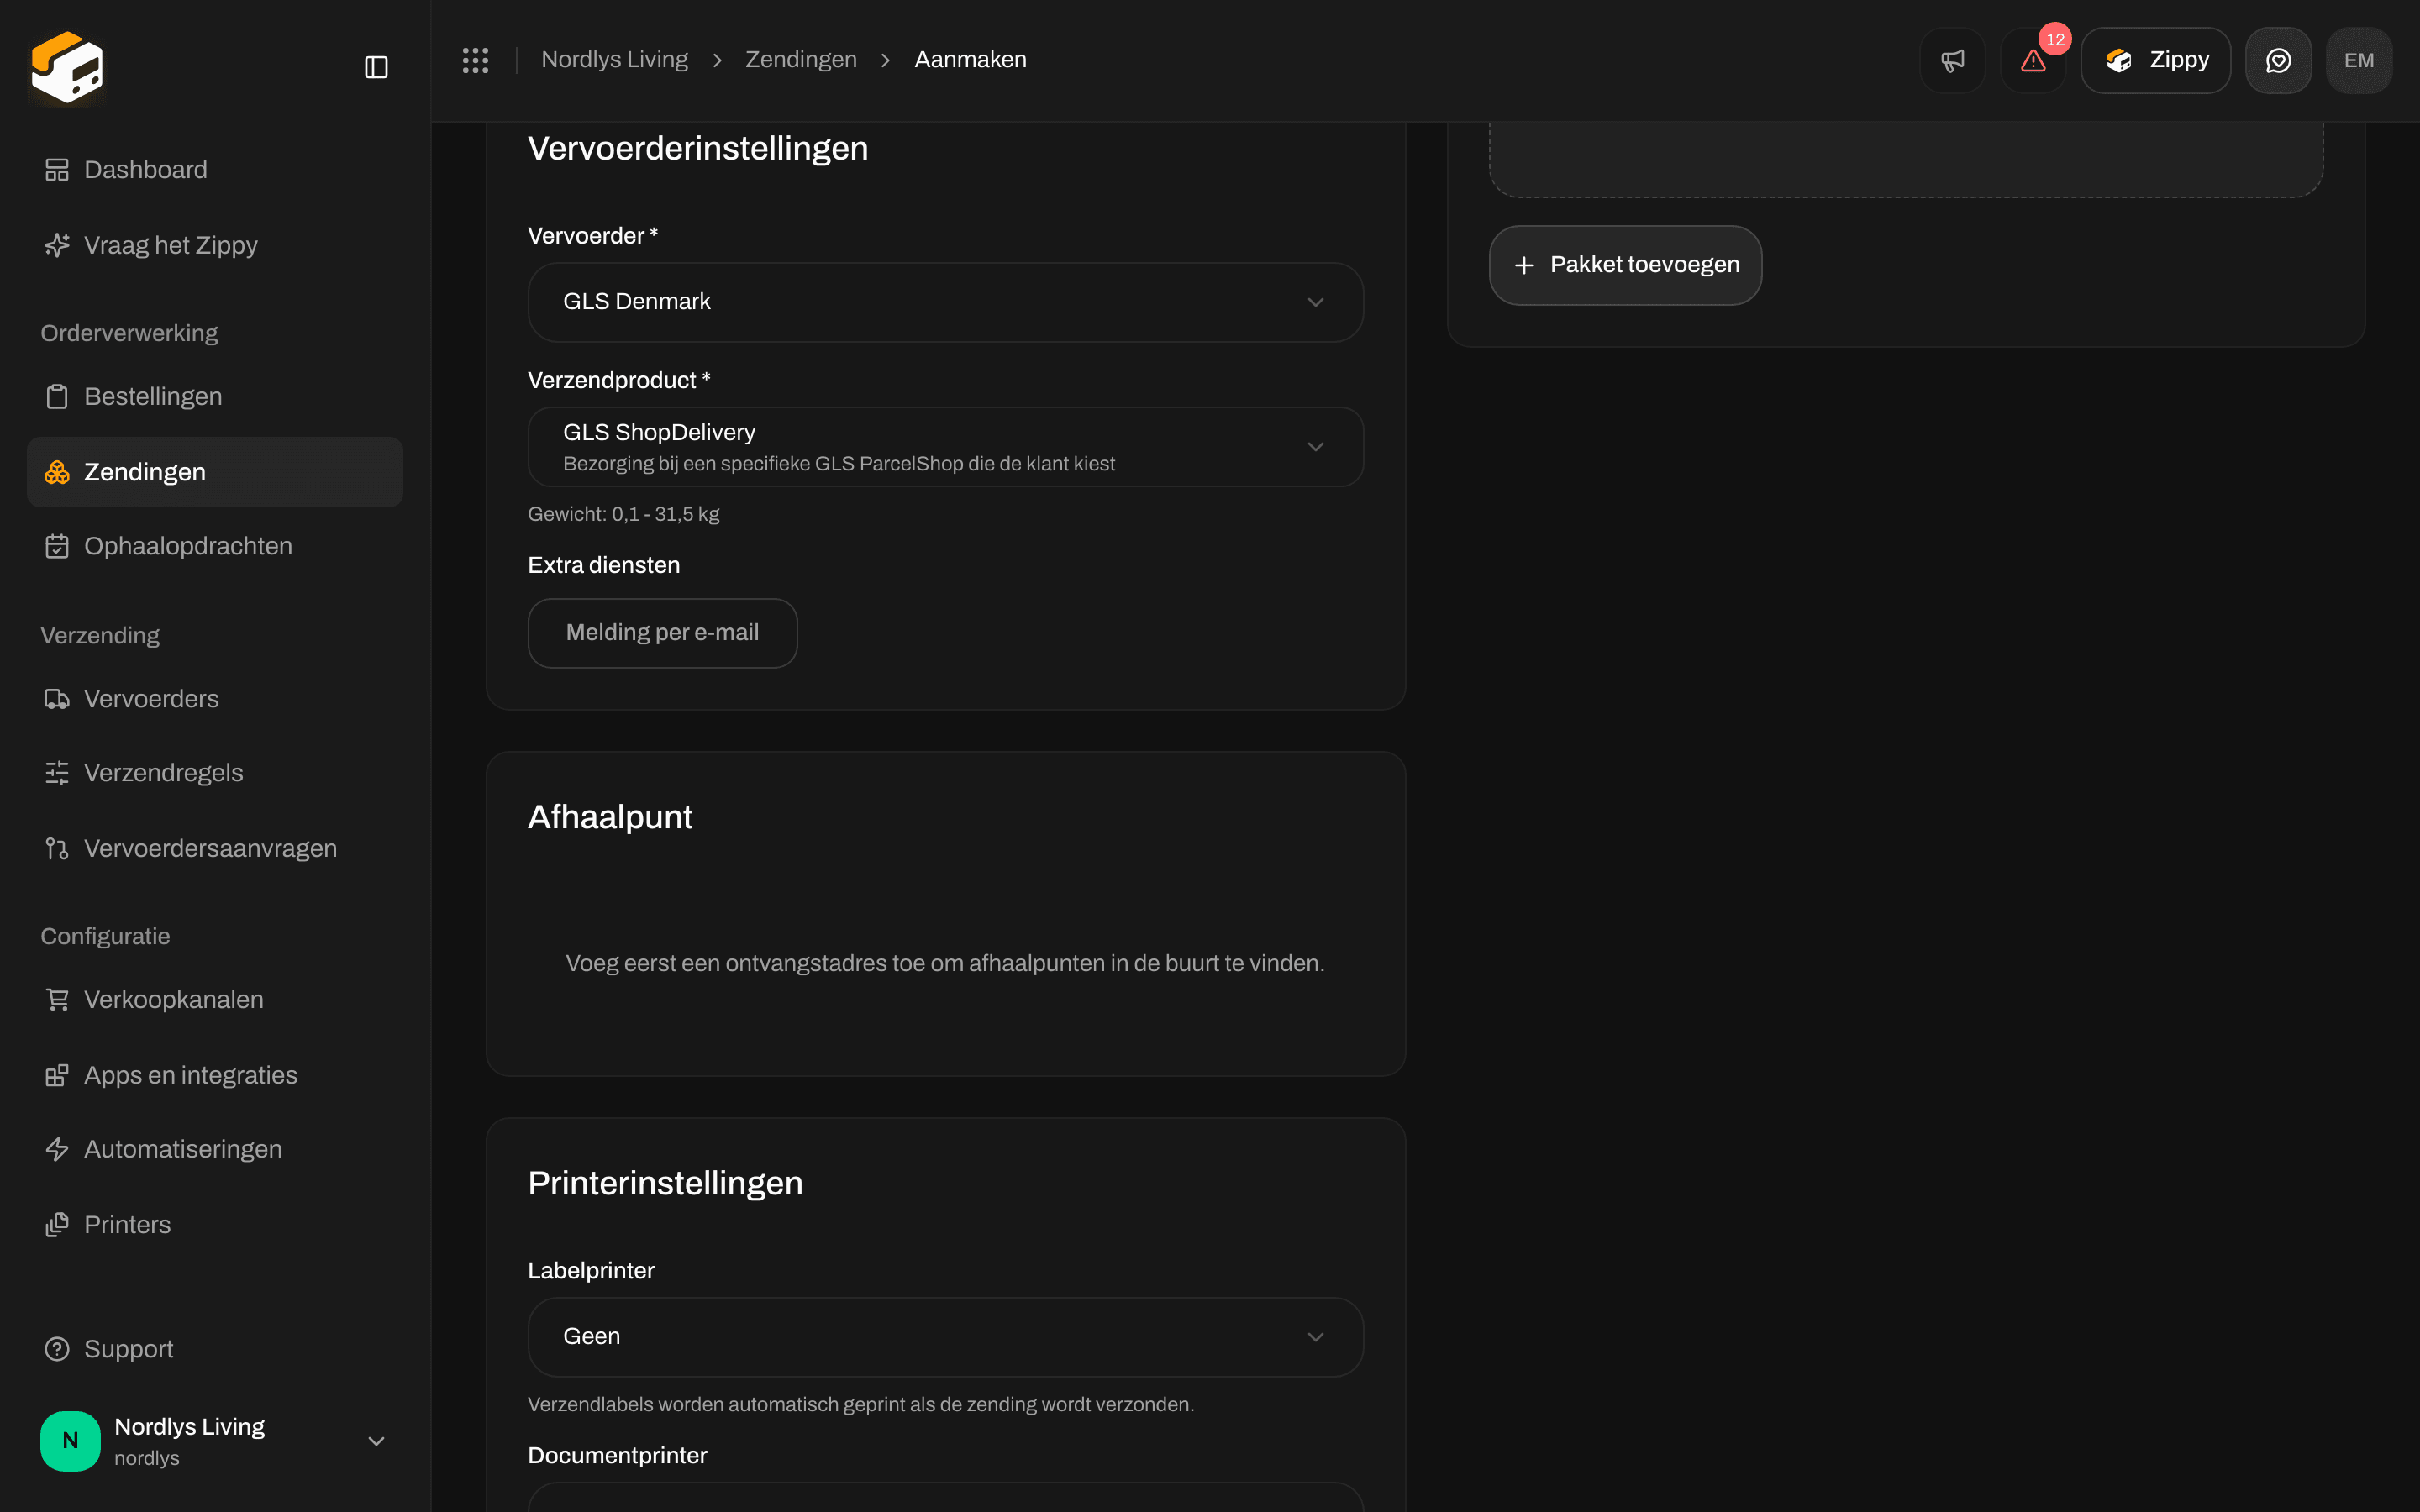This screenshot has width=2420, height=1512.
Task: Go to Zendingen breadcrumb link
Action: coord(801,60)
